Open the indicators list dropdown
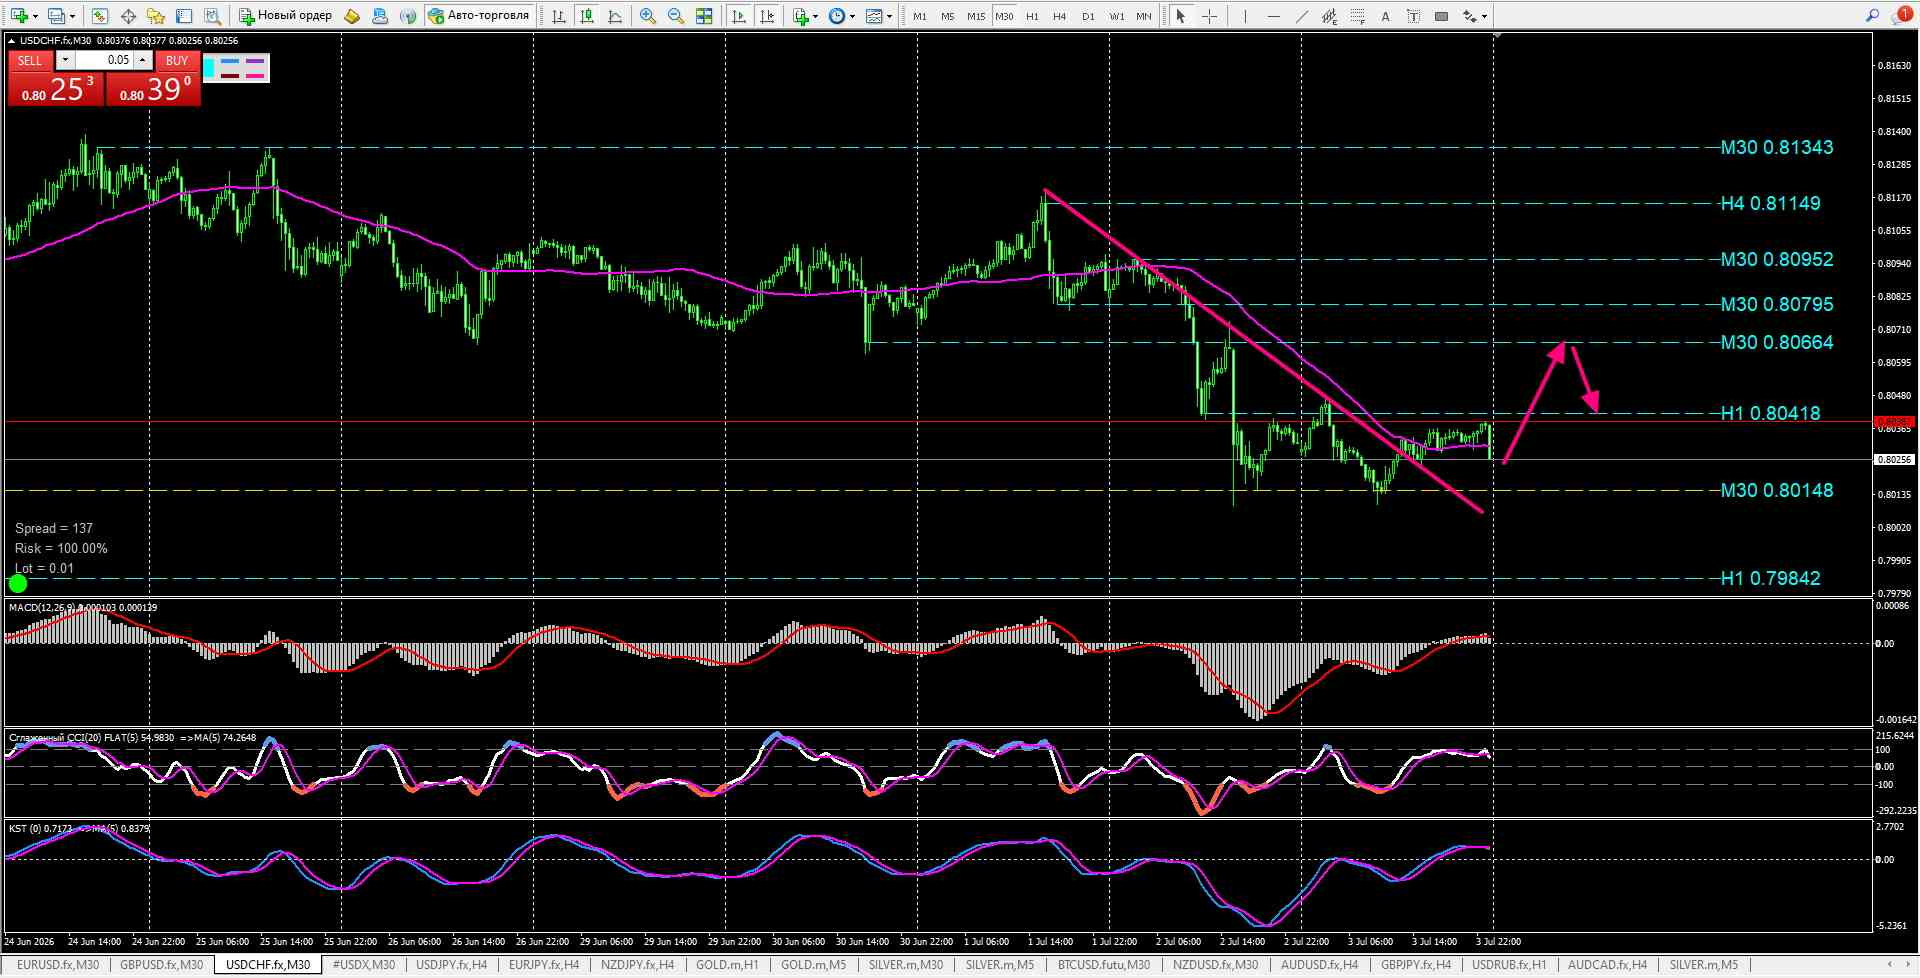The image size is (1920, 978). pyautogui.click(x=805, y=16)
